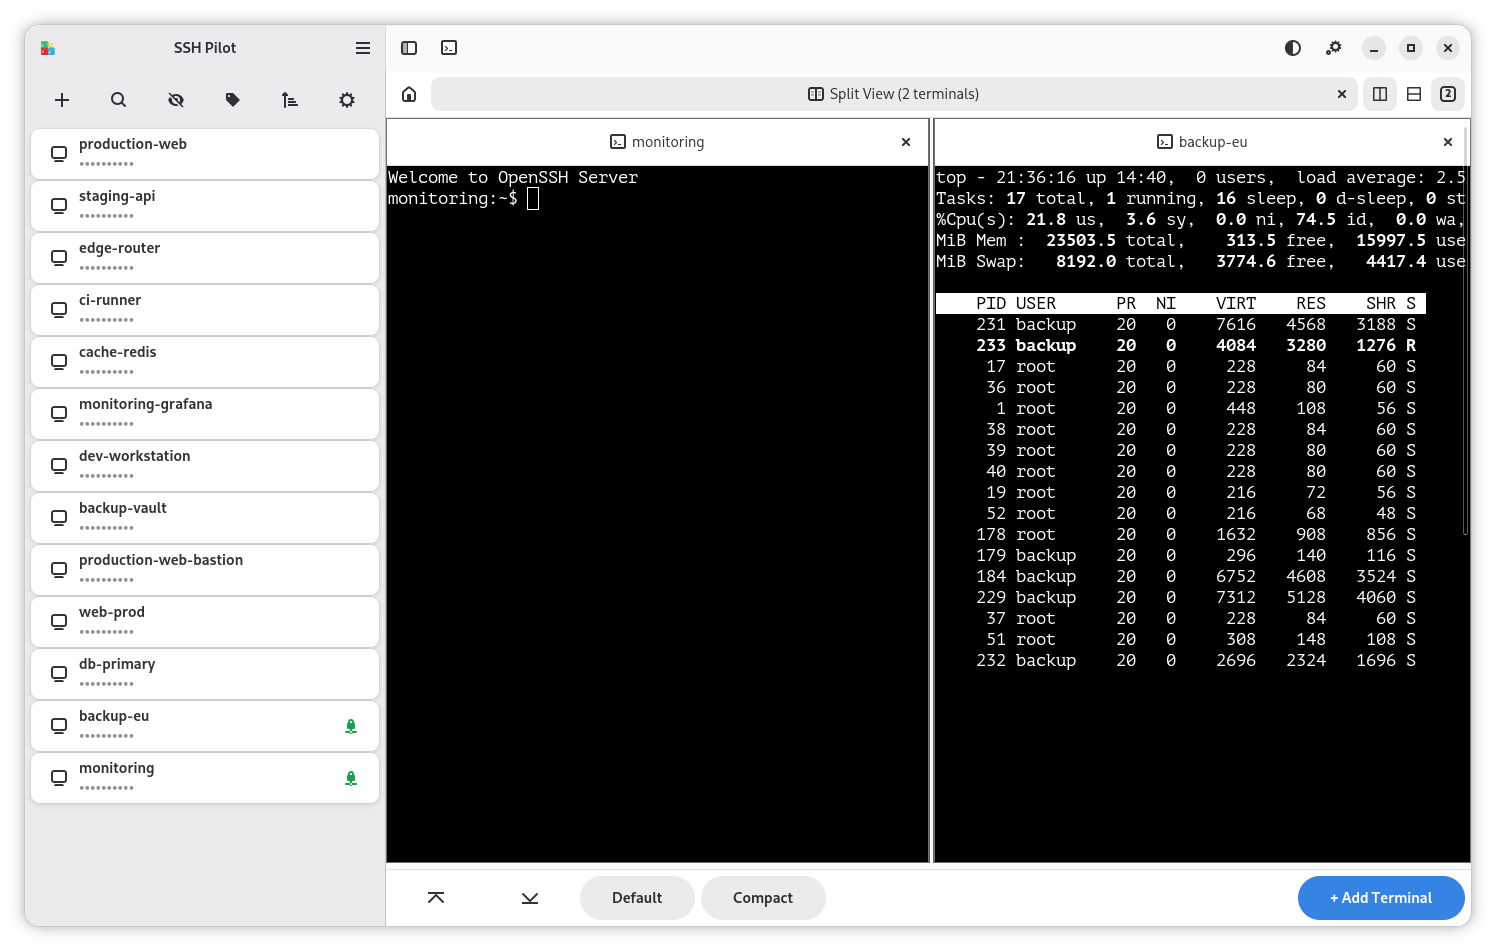Viewport: 1496px width, 951px height.
Task: Select the monitoring terminal pane header
Action: 657,142
